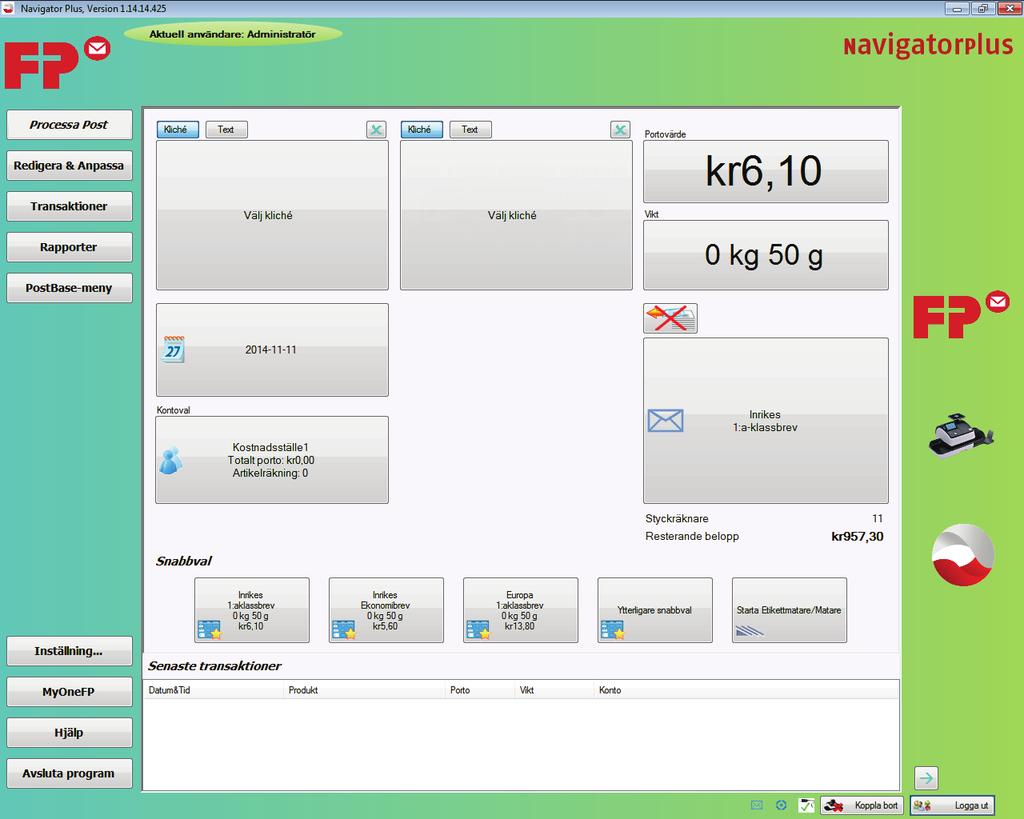The image size is (1024, 819).
Task: Open Inställning... settings
Action: pos(69,651)
